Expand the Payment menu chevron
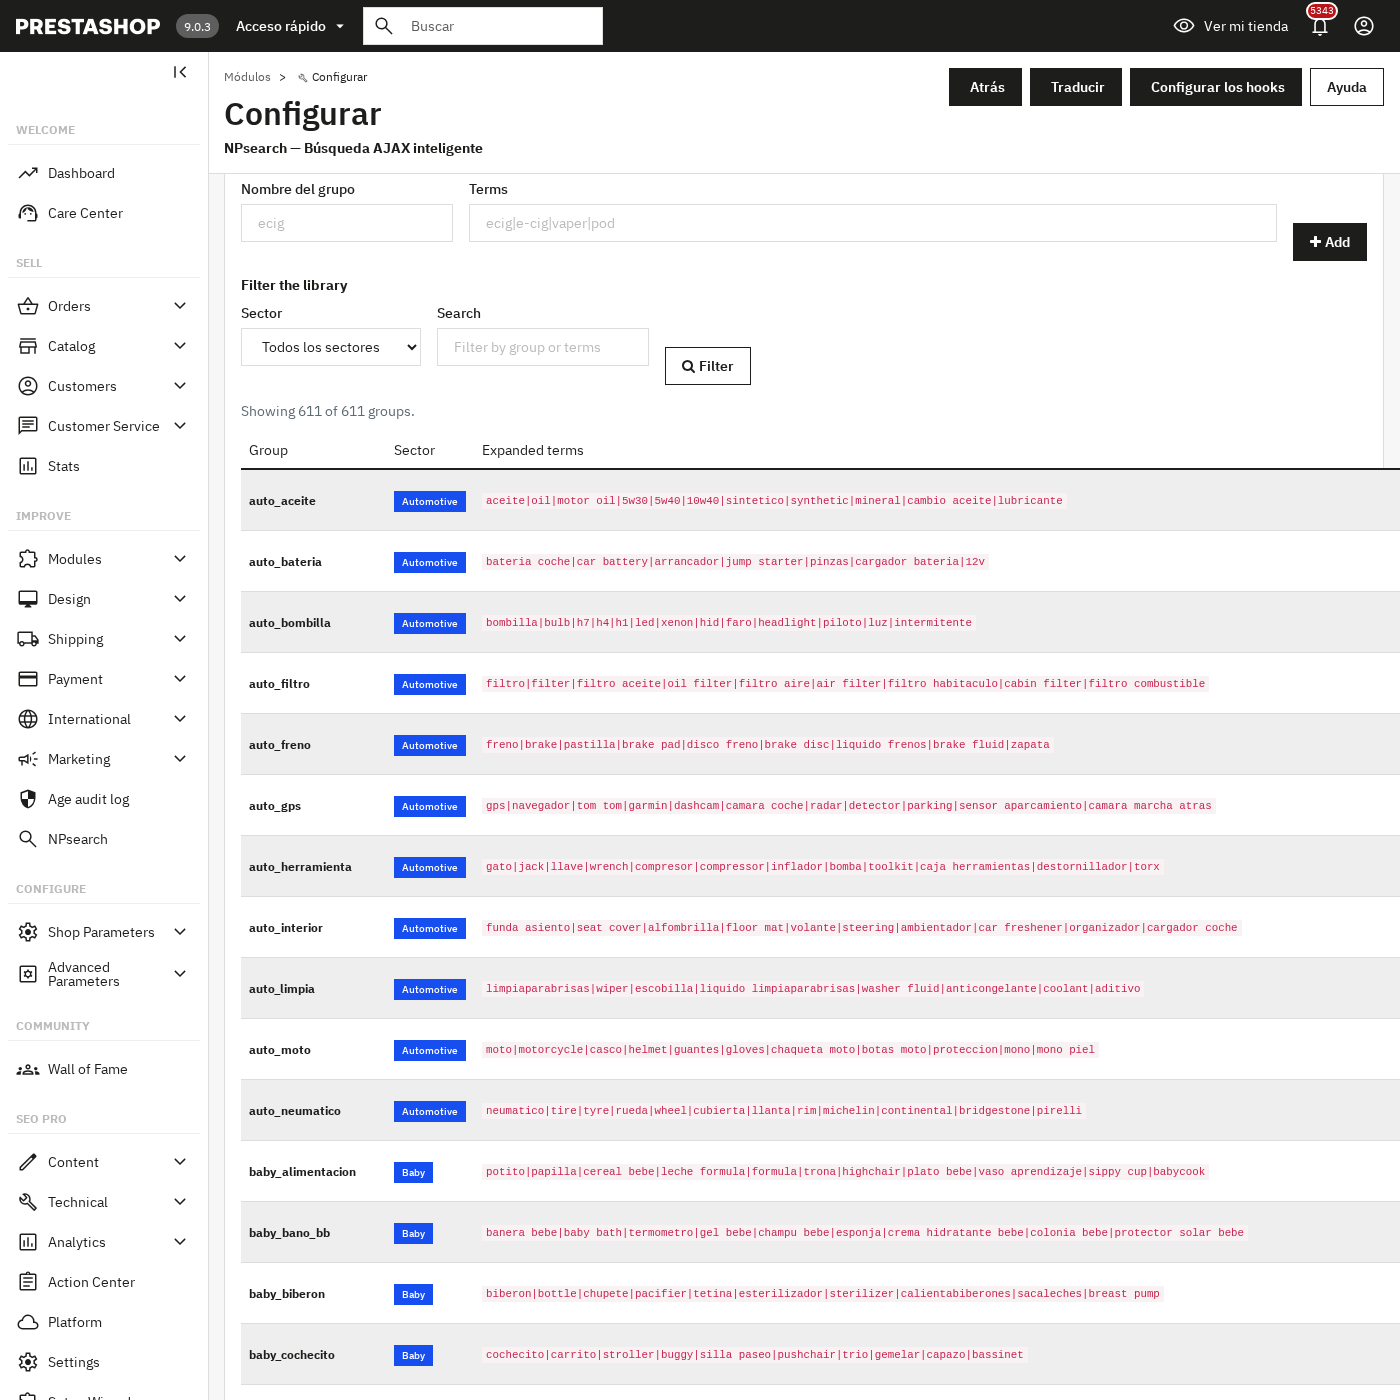Screen dimensions: 1400x1400 [180, 679]
